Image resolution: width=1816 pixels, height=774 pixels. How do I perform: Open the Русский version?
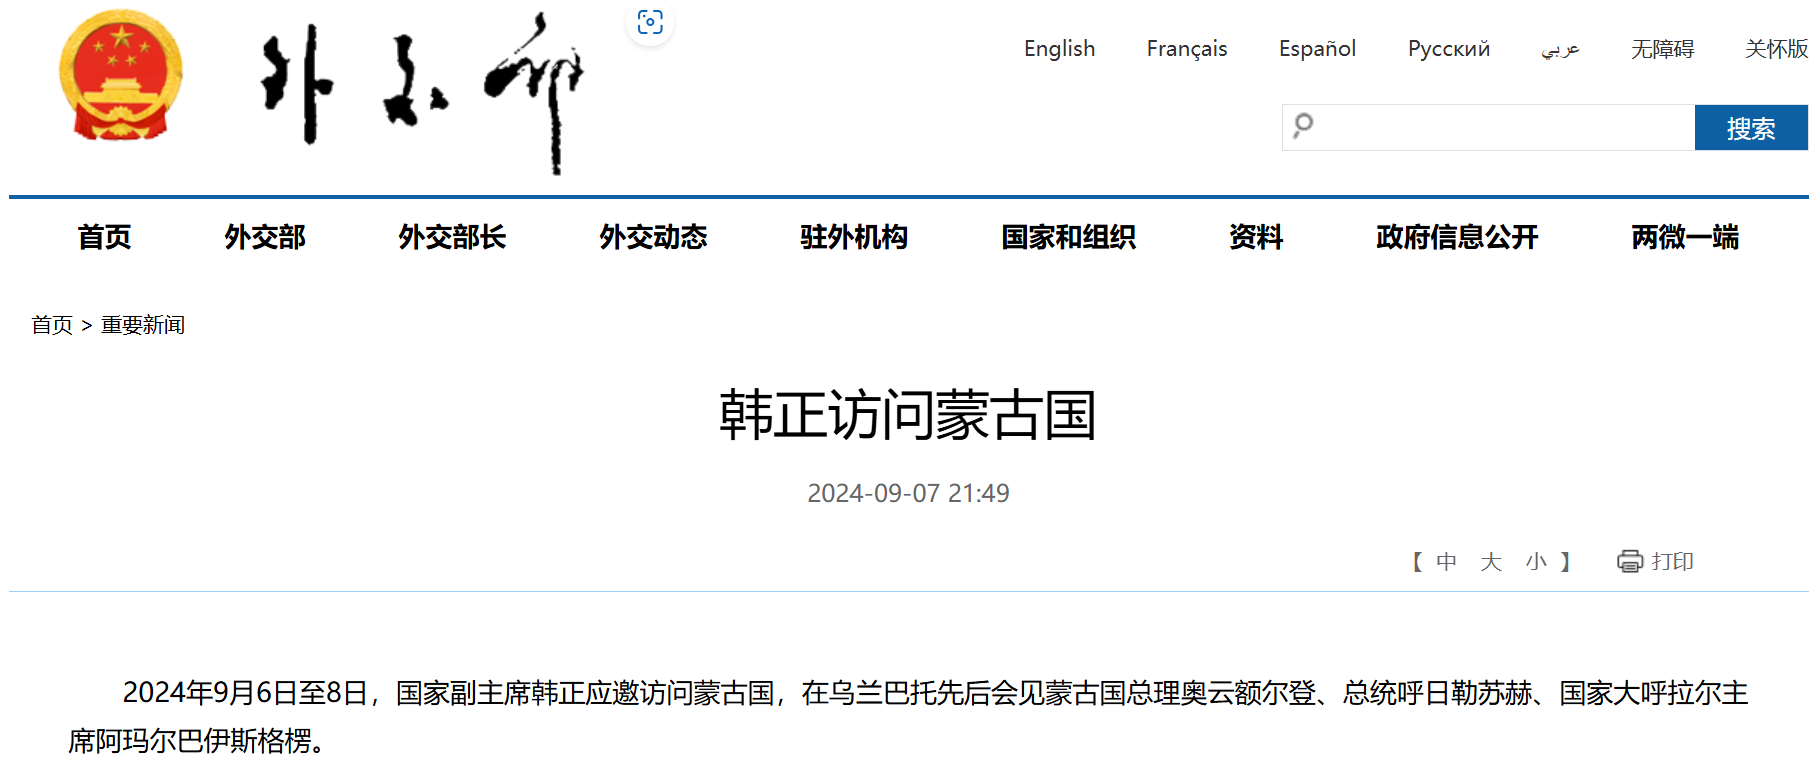(1448, 49)
